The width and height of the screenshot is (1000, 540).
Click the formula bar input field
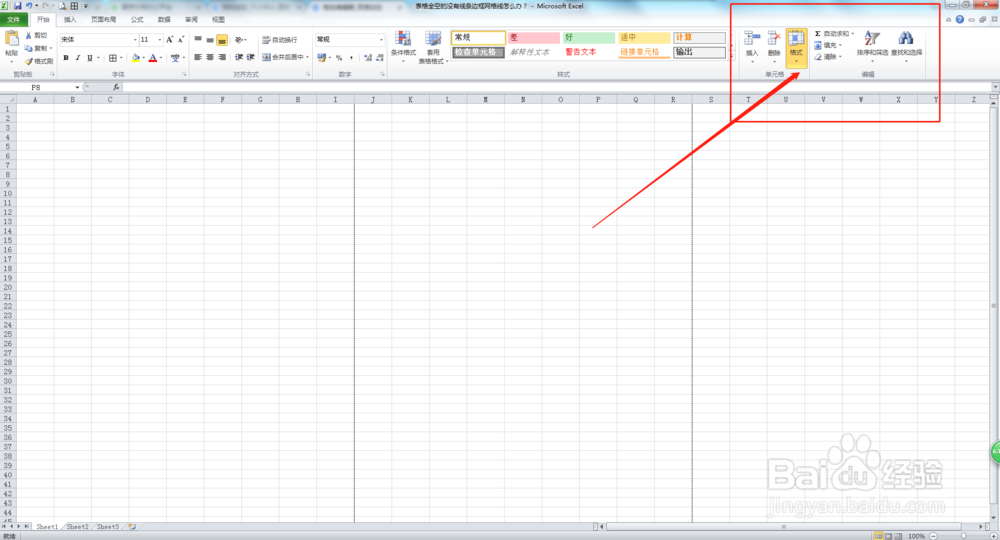(555, 87)
